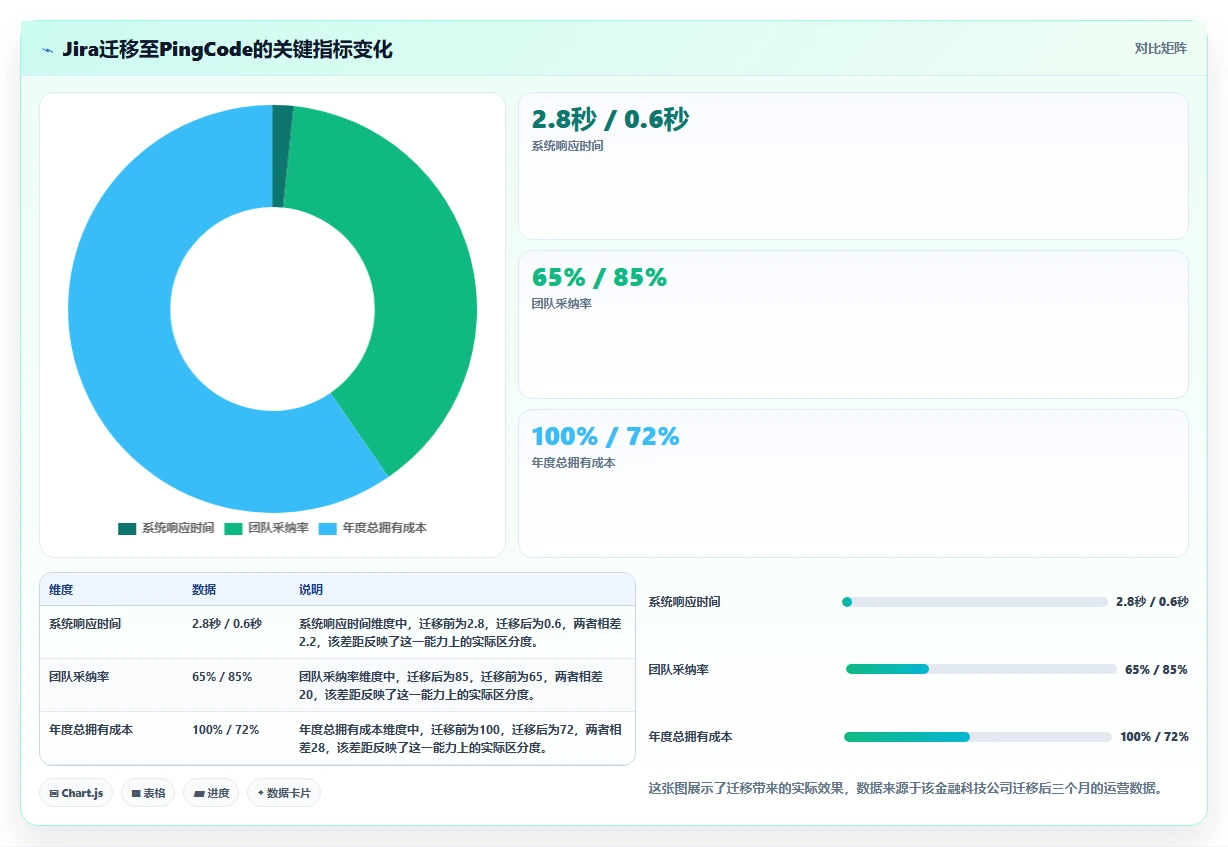This screenshot has height=847, width=1228.
Task: Click the 系统响应时间 progress bar
Action: tap(975, 602)
